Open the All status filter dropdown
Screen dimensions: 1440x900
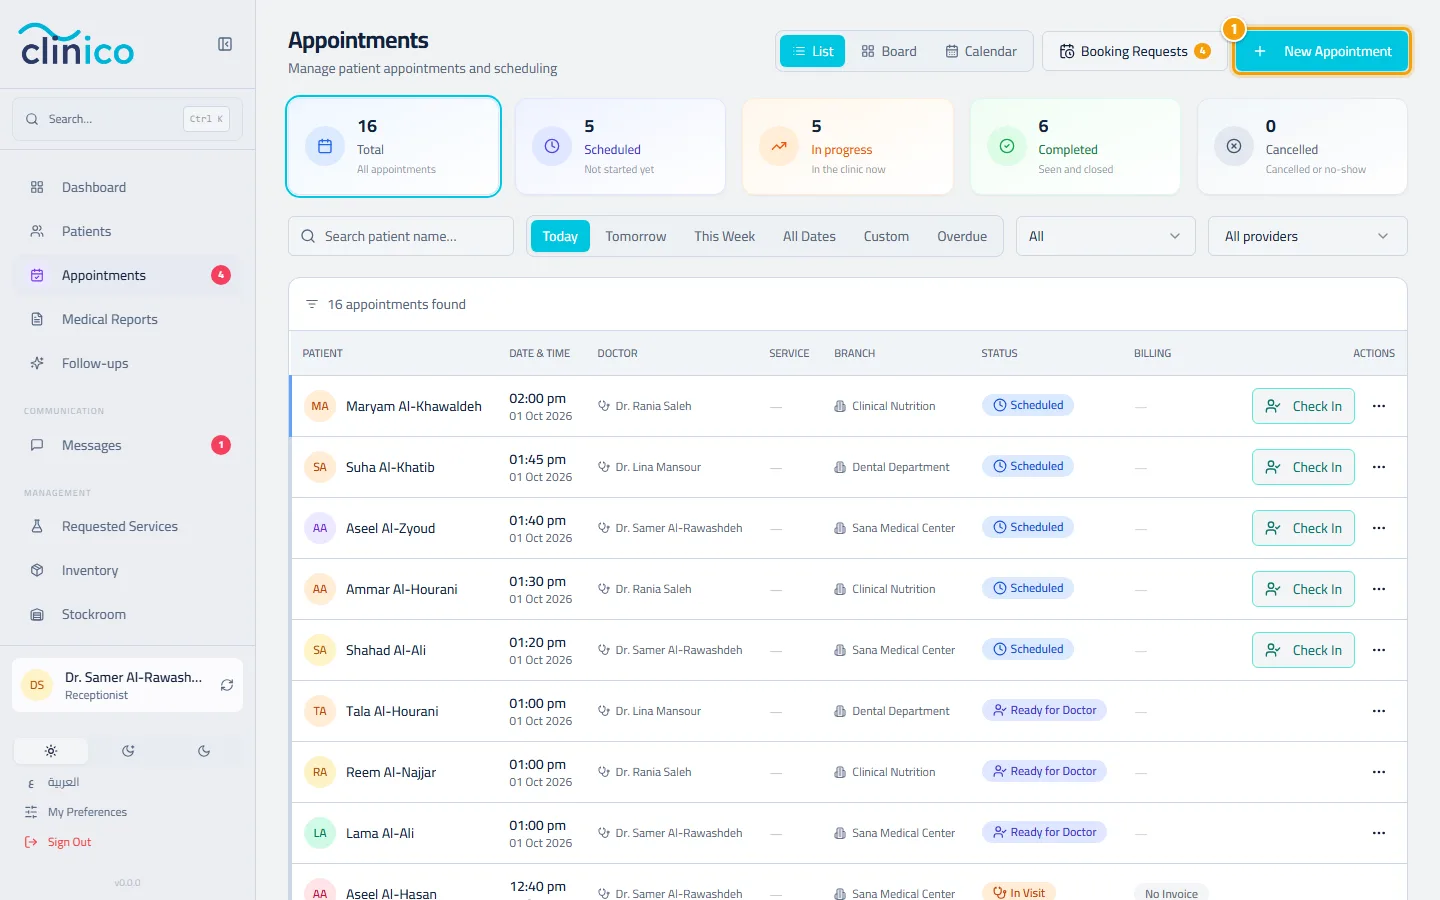pyautogui.click(x=1106, y=236)
